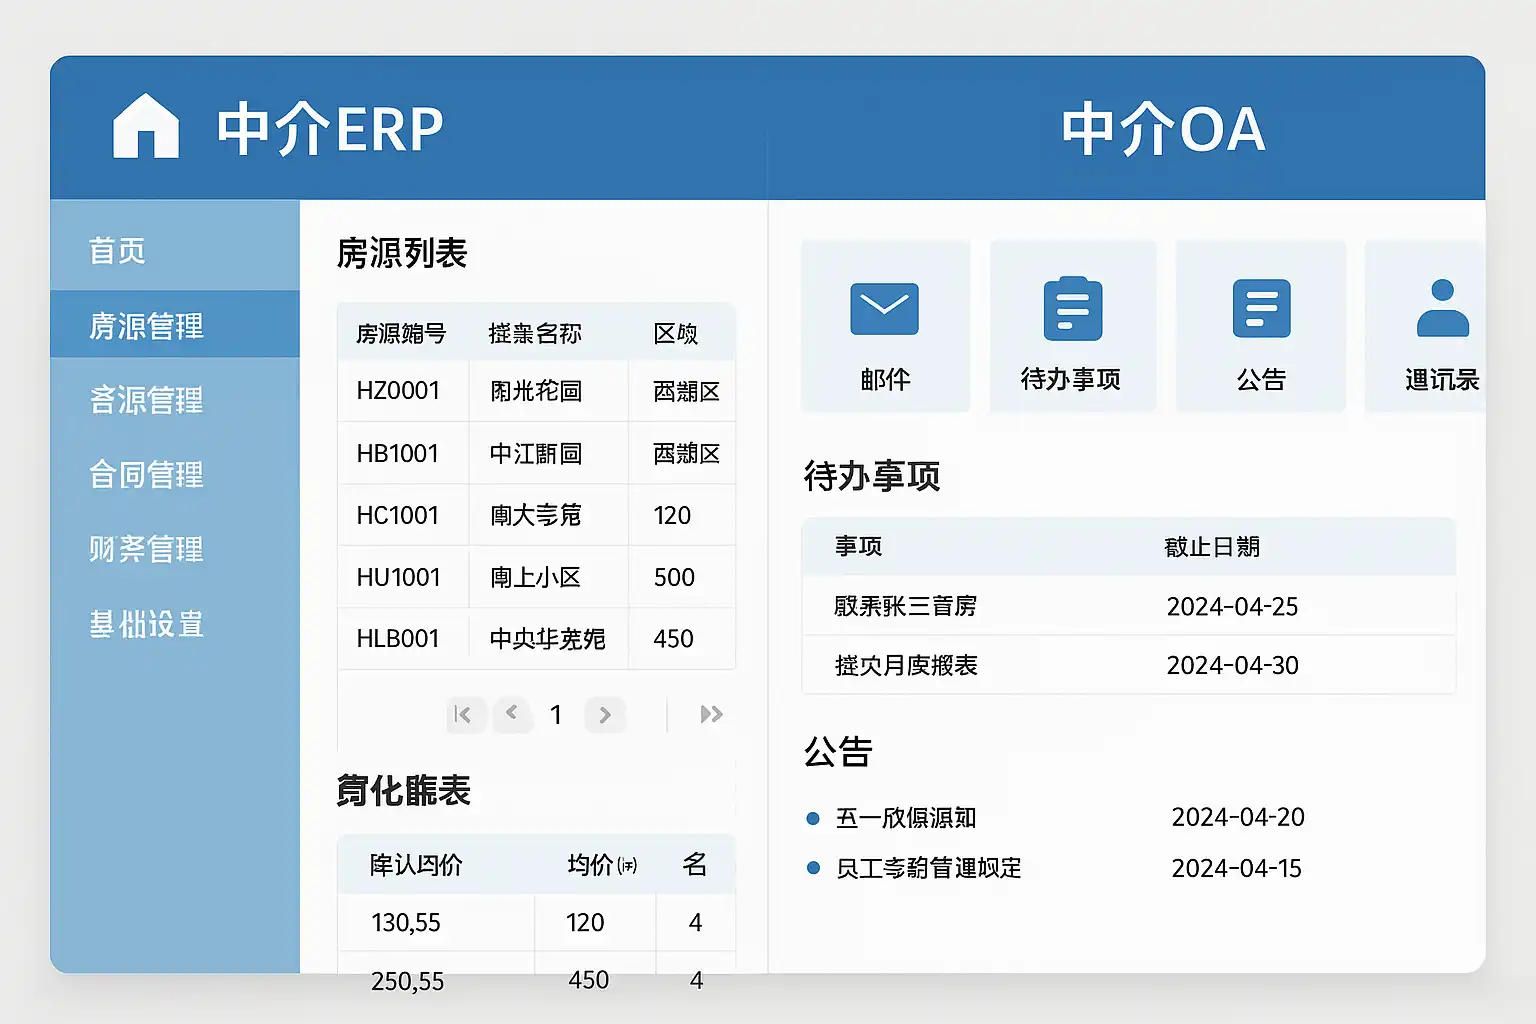
Task: Open announcement dated 2024-04-20
Action: [1056, 817]
